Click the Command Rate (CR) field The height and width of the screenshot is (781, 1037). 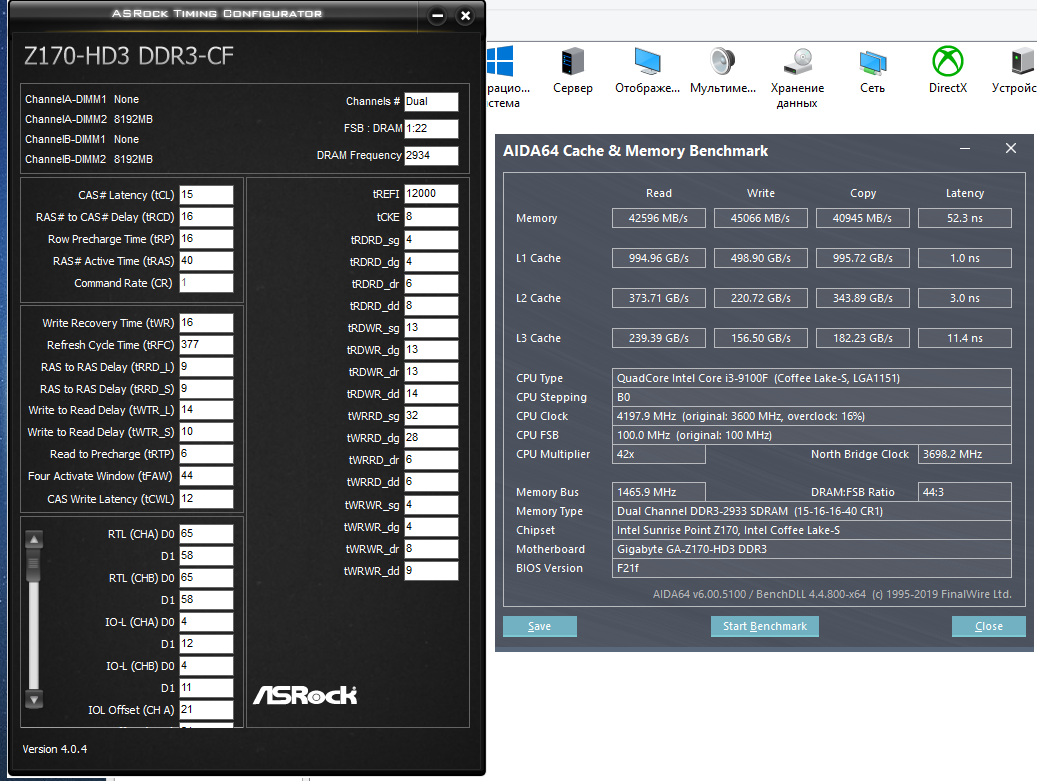[x=206, y=283]
